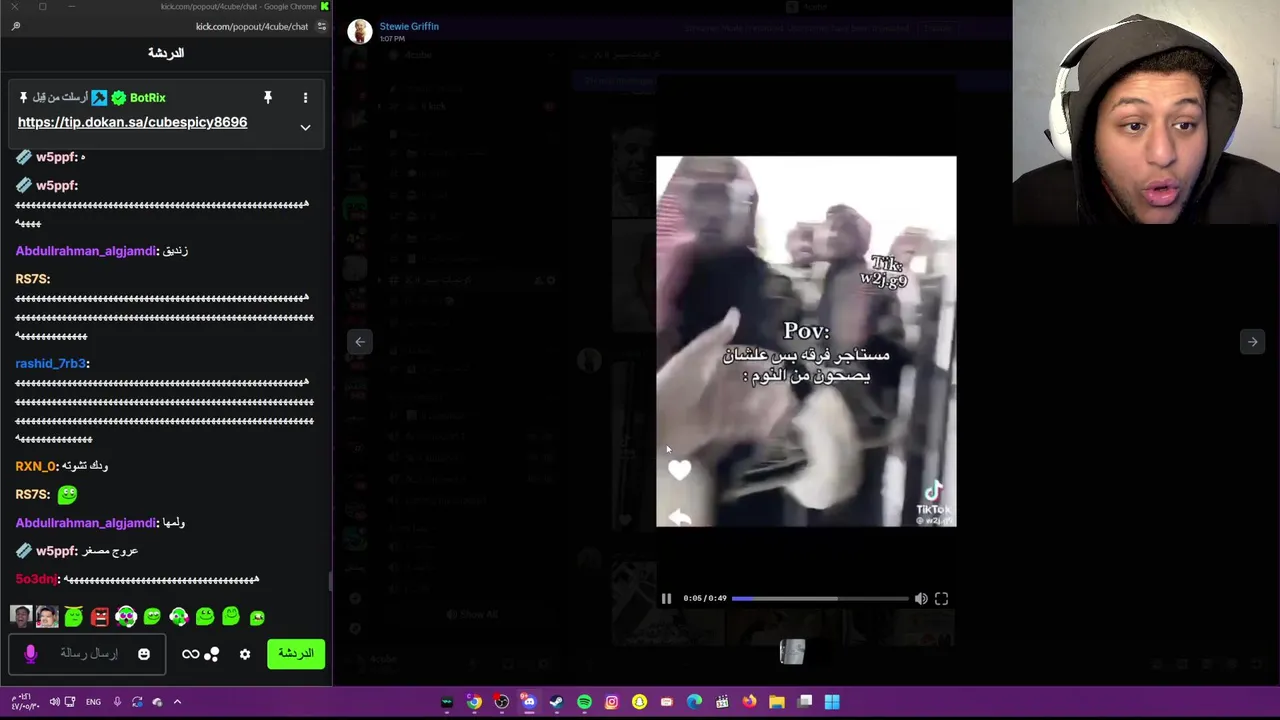Open Discord from taskbar

(529, 702)
